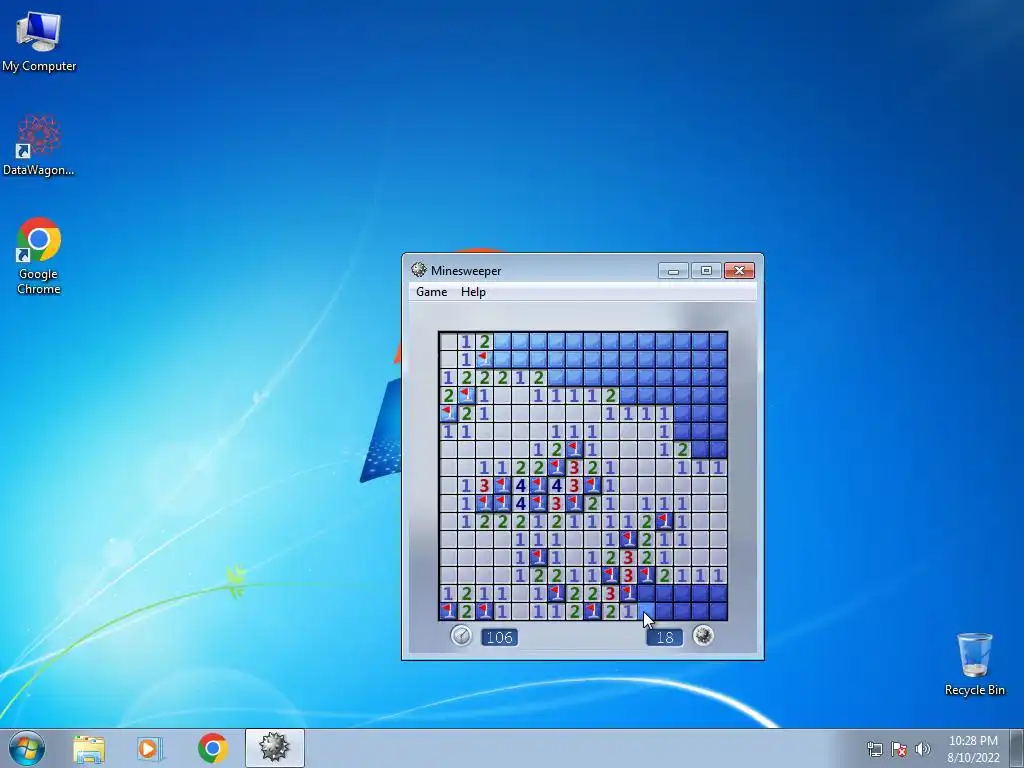Click the timer clock icon in Minesweeper
1024x768 pixels.
pos(461,635)
